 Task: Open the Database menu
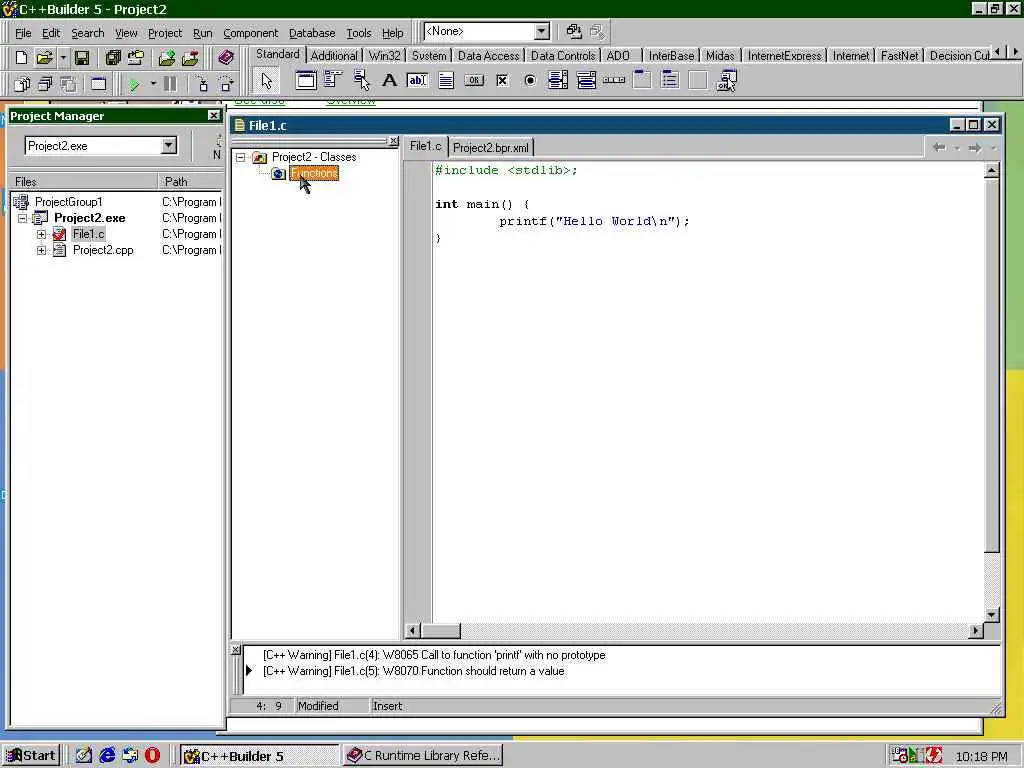pyautogui.click(x=312, y=33)
